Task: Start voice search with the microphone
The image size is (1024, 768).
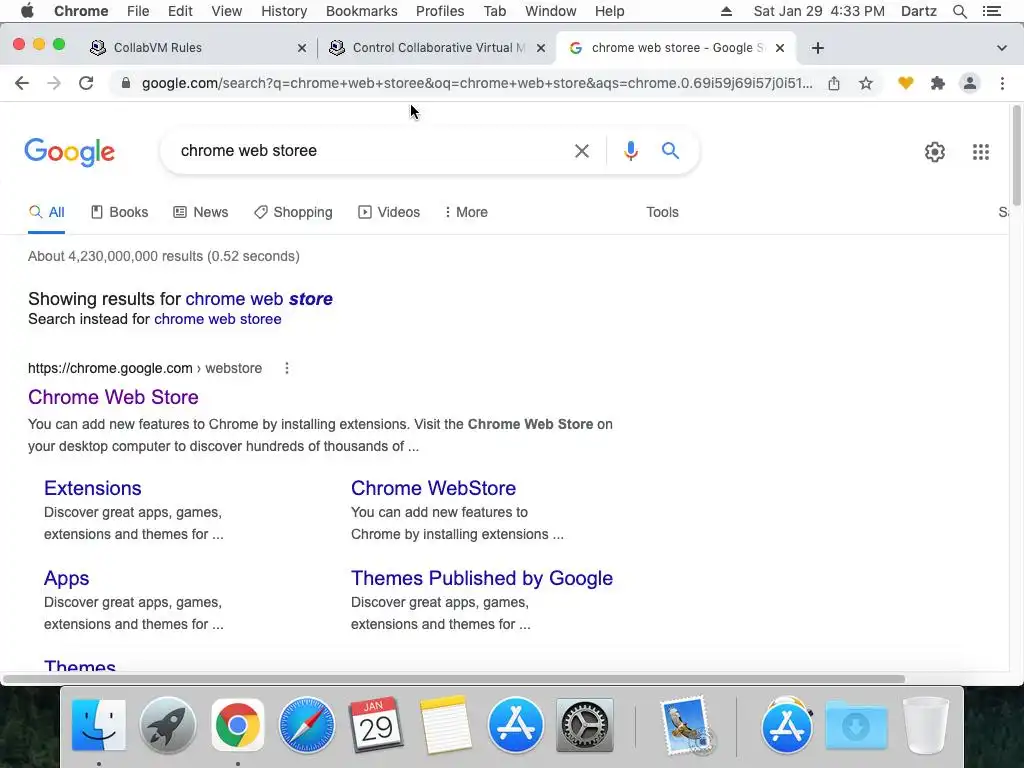Action: [x=630, y=151]
